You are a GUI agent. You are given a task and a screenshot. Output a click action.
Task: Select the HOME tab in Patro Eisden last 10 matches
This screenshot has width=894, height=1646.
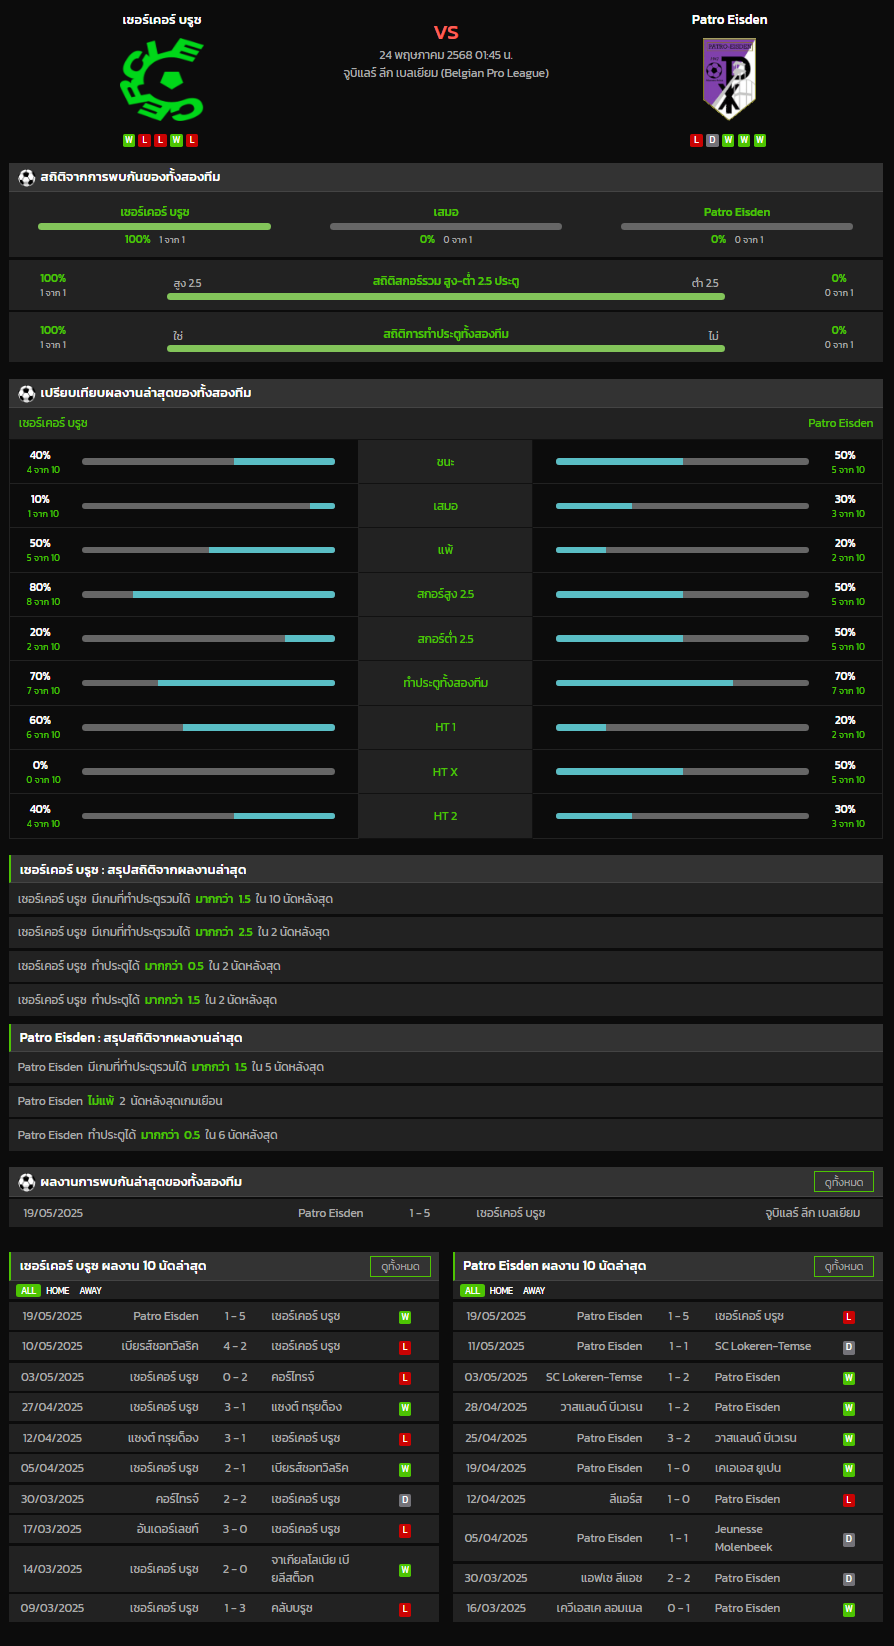(501, 1291)
